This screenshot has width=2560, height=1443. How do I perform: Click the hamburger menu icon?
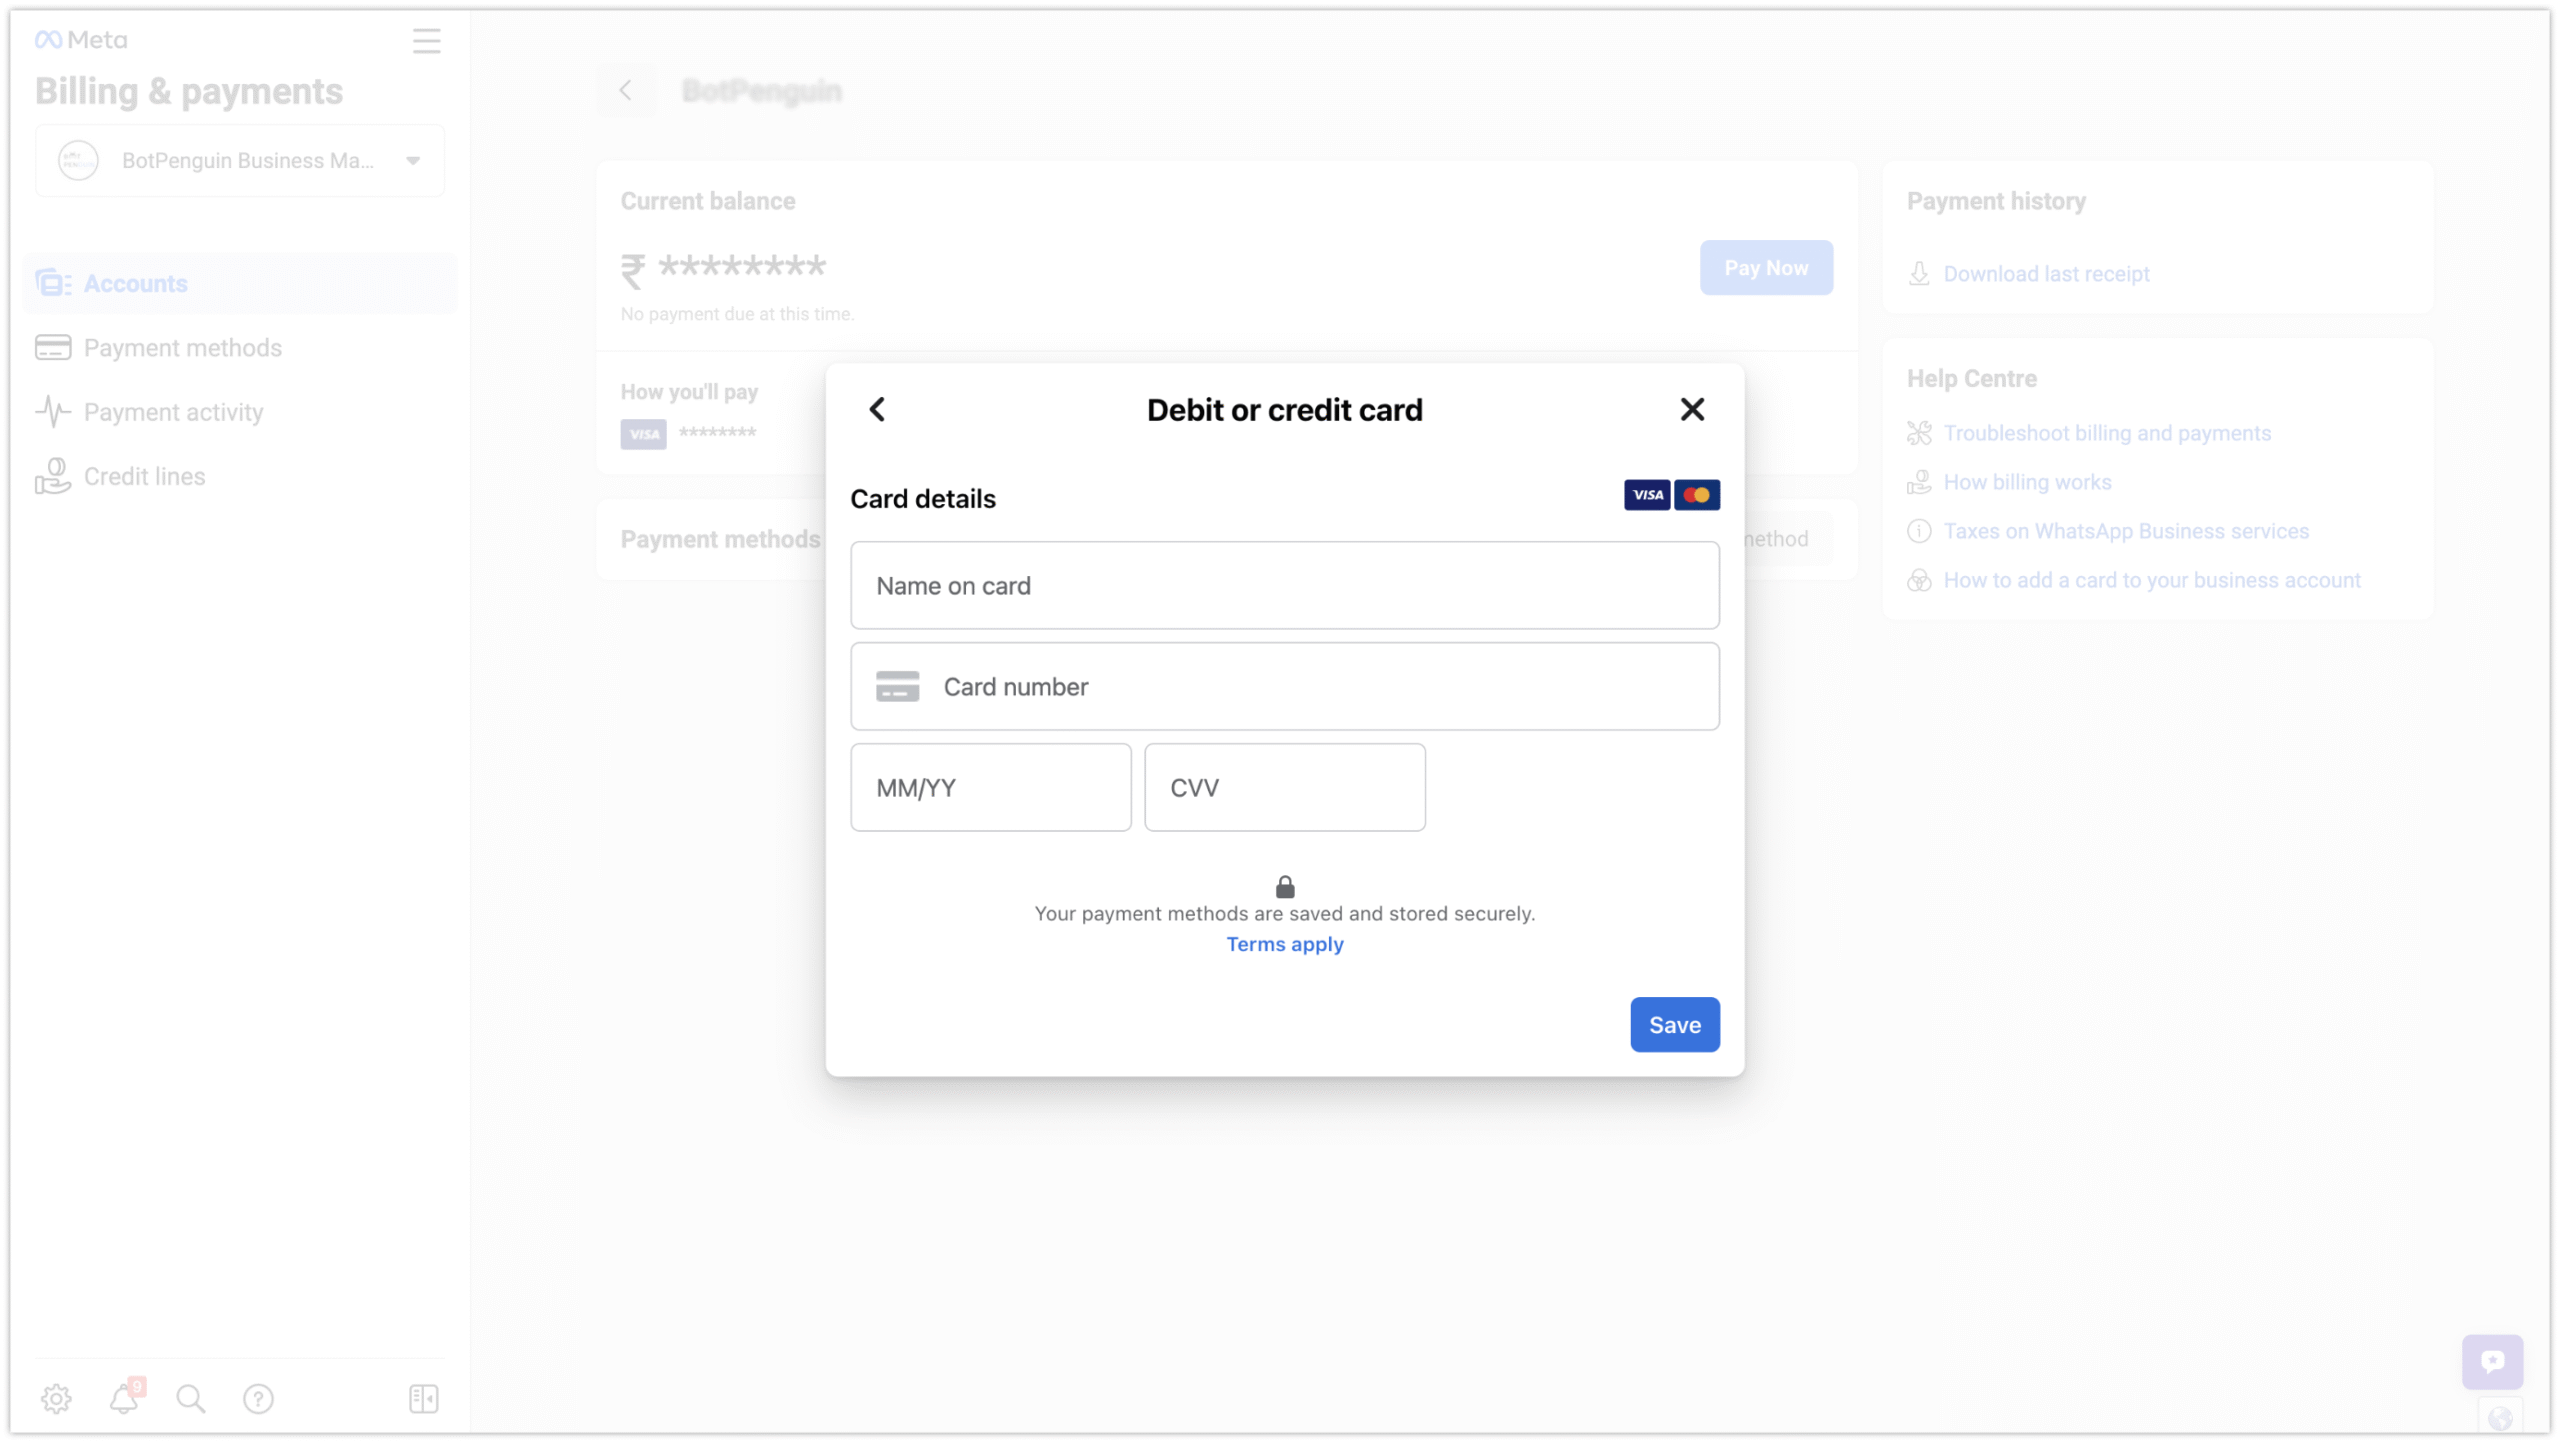[426, 41]
